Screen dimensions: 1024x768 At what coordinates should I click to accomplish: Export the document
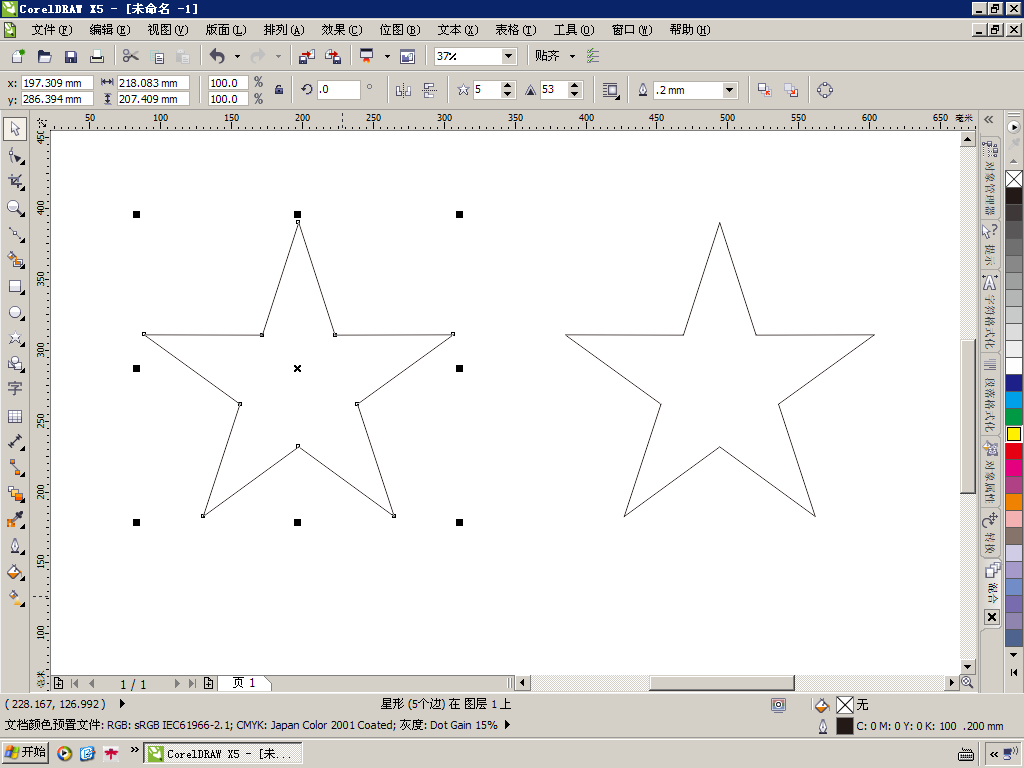click(333, 56)
